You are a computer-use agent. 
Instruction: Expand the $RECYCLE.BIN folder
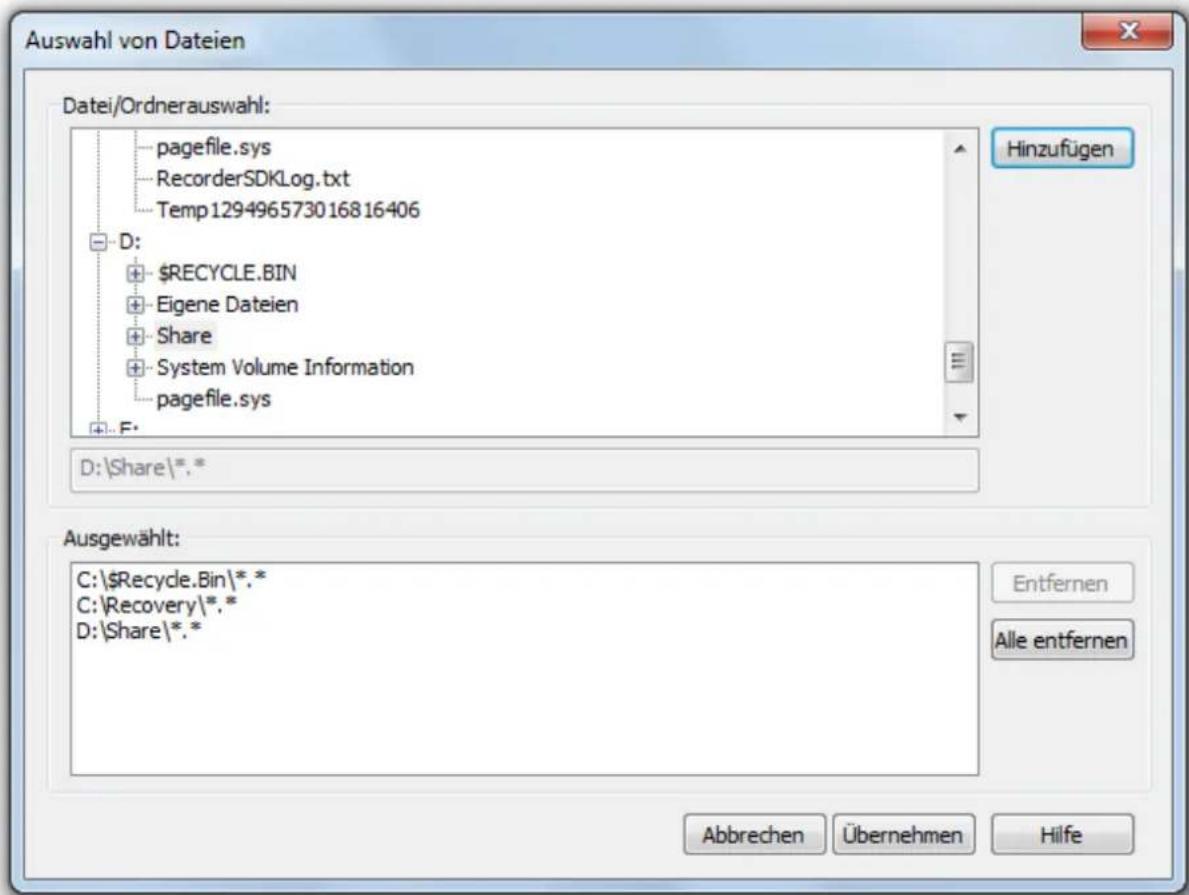click(135, 273)
